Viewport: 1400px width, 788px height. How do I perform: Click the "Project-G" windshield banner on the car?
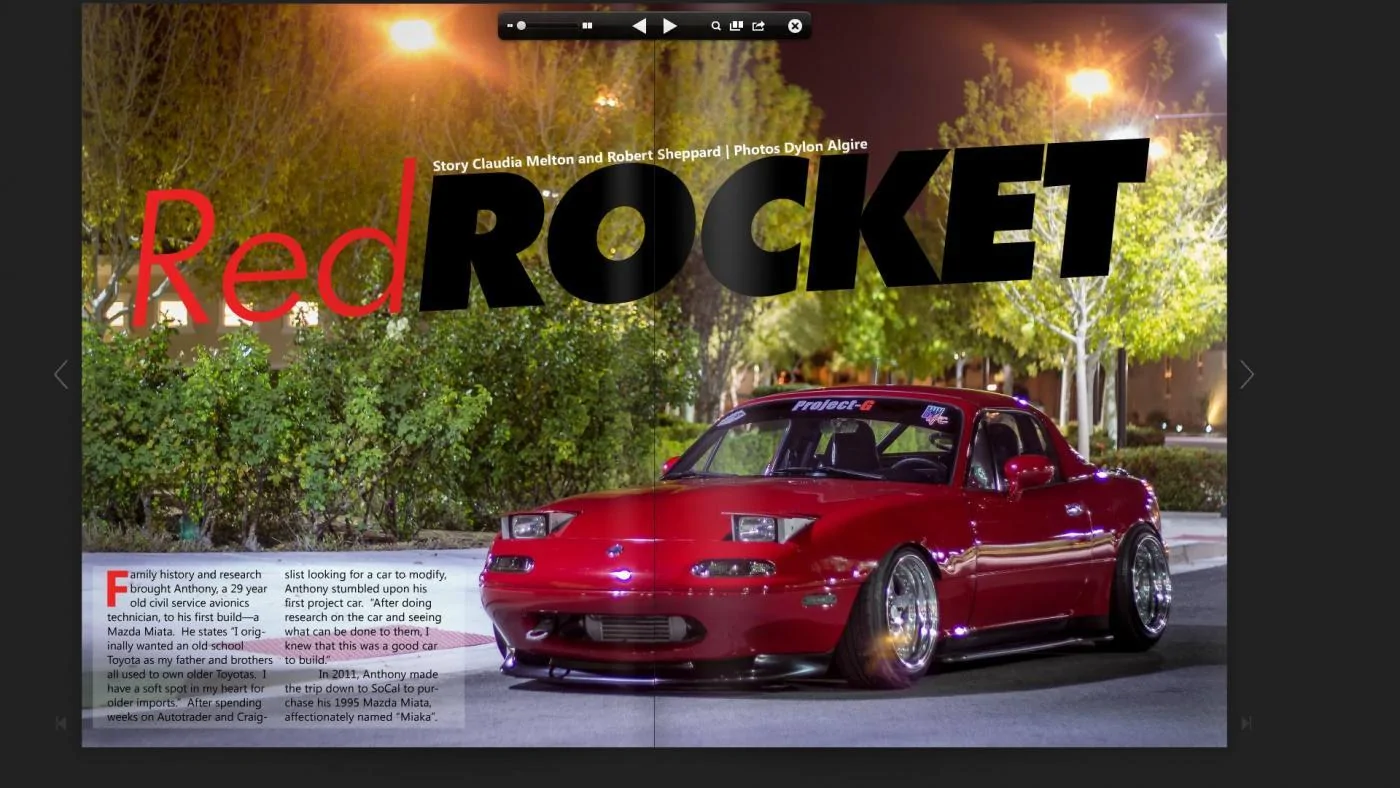tap(832, 405)
